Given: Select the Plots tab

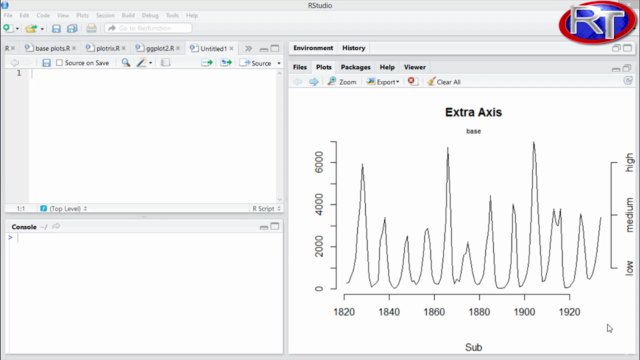Looking at the screenshot, I should (324, 67).
